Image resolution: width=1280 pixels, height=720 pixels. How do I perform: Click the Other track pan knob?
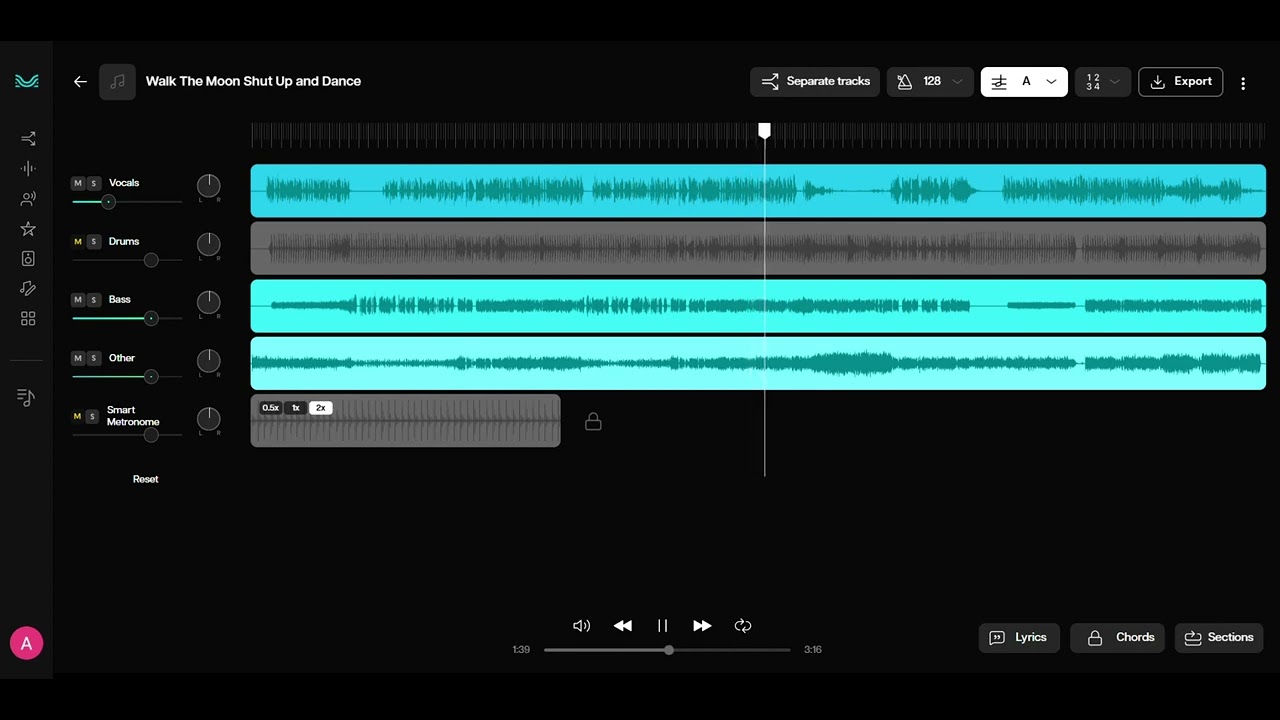click(208, 360)
